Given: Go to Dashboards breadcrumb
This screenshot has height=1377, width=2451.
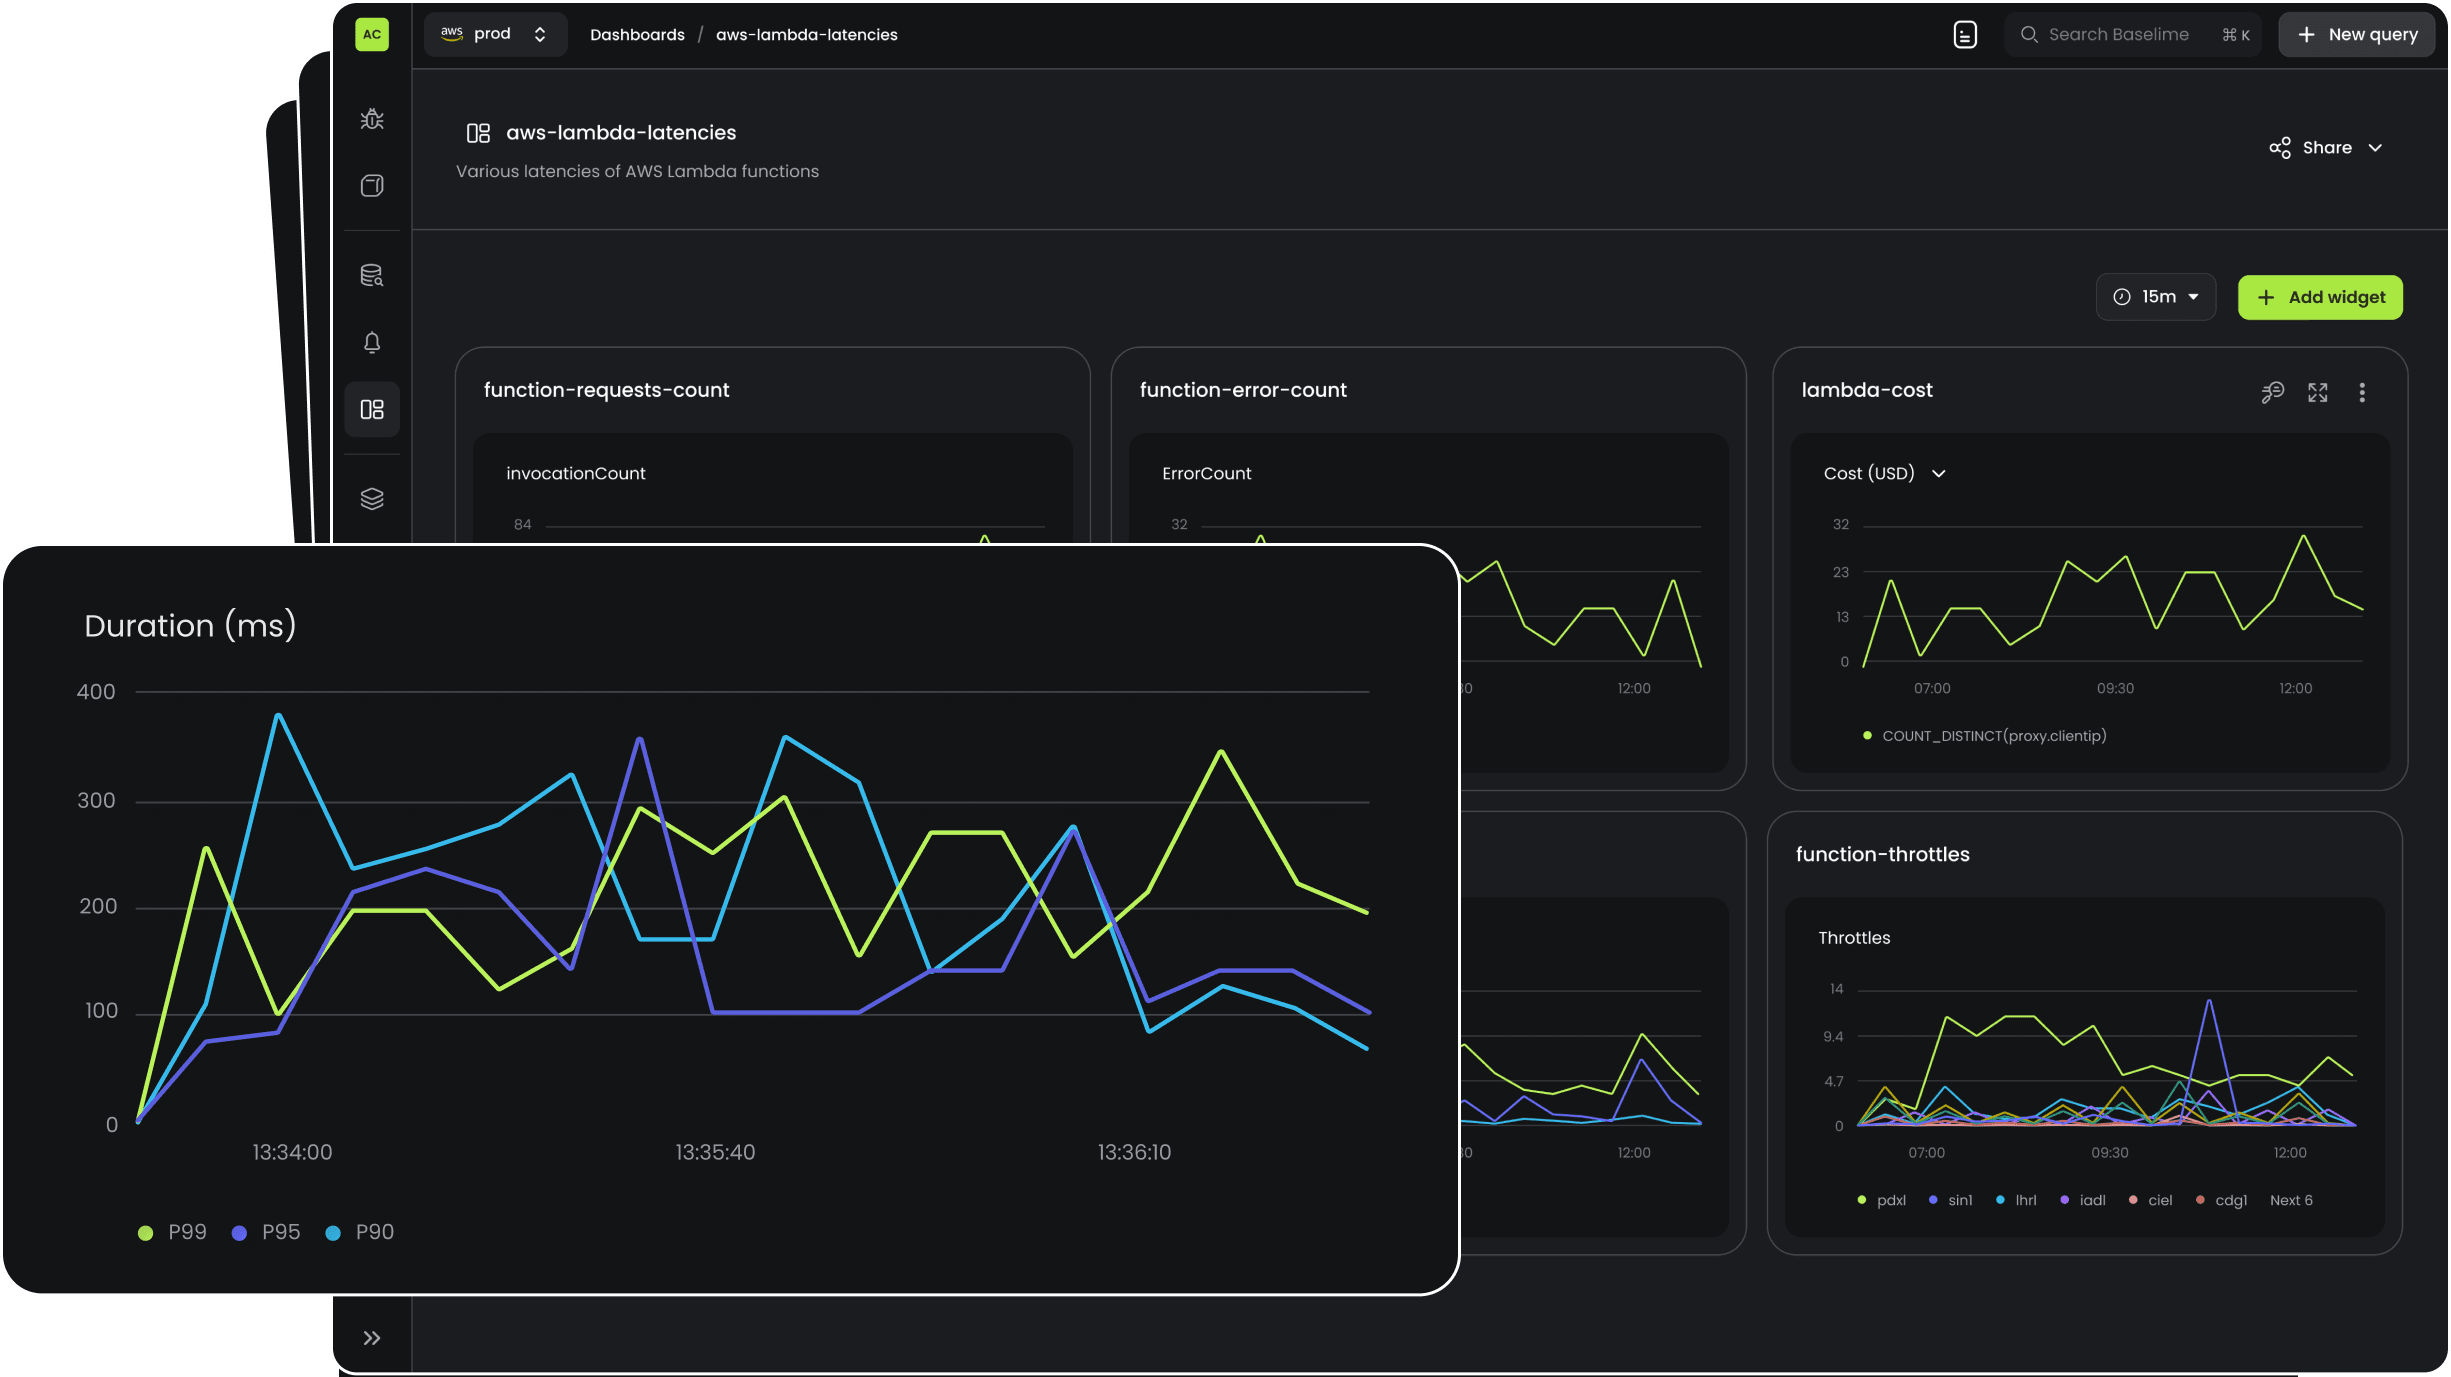Looking at the screenshot, I should coord(637,35).
